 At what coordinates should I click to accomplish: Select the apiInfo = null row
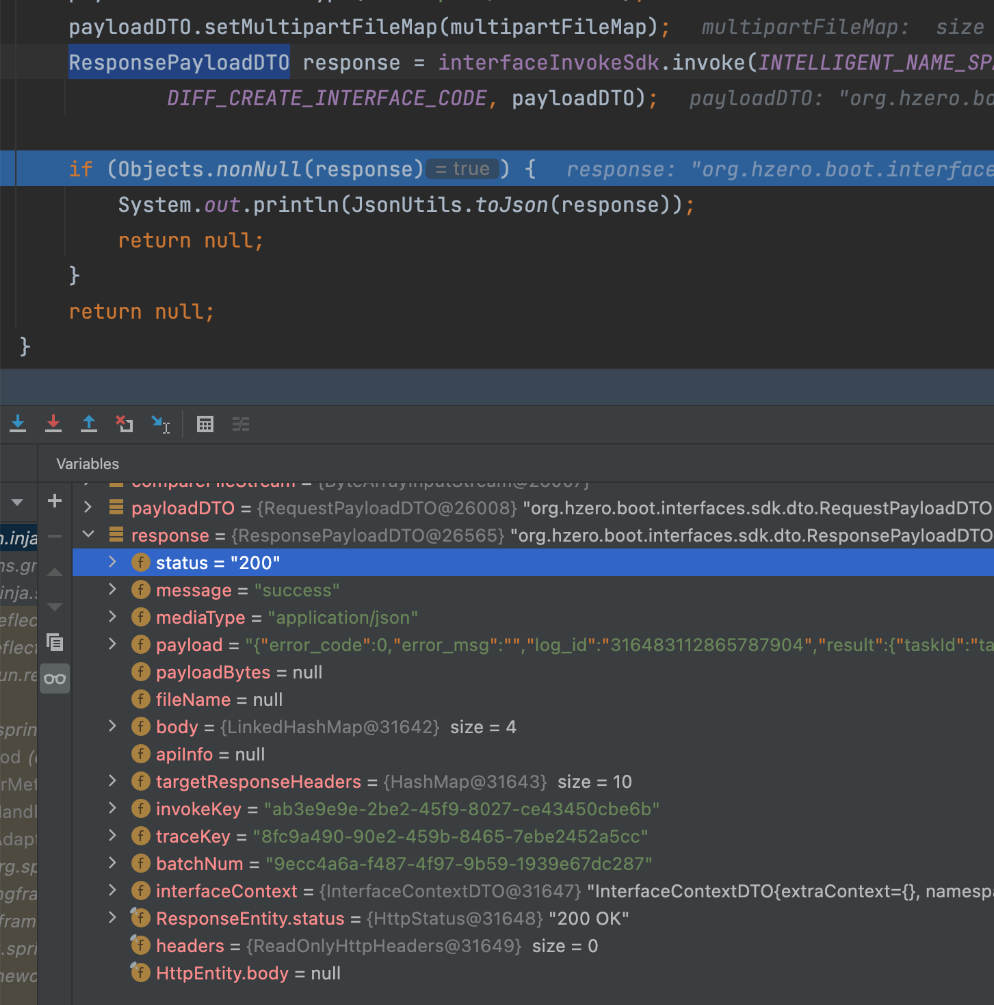(533, 754)
